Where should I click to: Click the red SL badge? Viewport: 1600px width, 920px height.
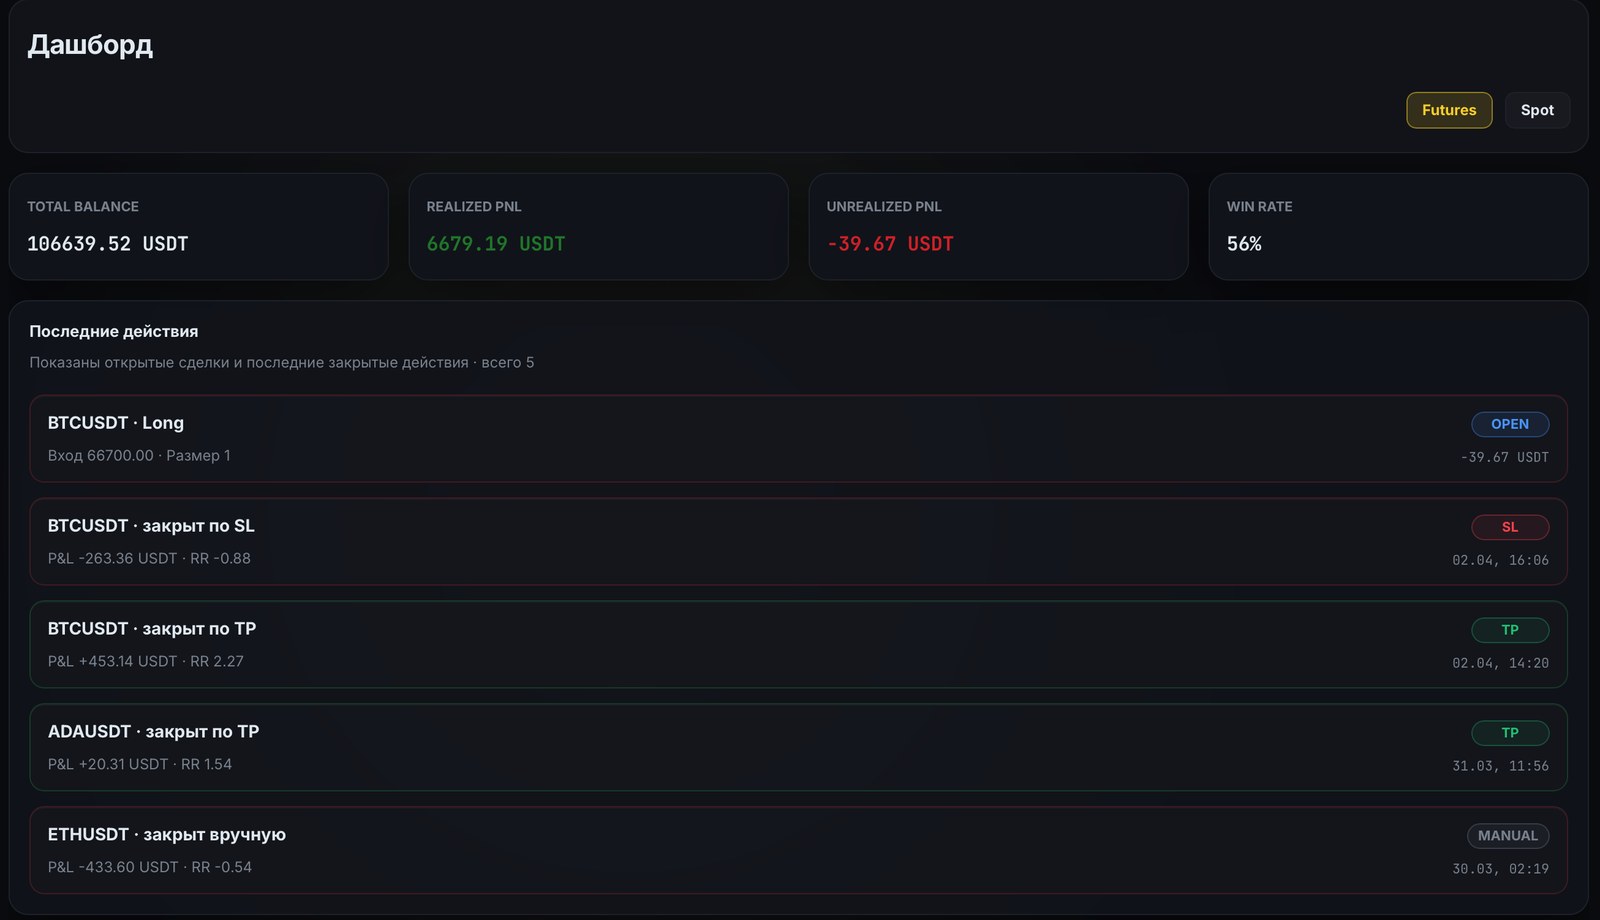(1509, 527)
